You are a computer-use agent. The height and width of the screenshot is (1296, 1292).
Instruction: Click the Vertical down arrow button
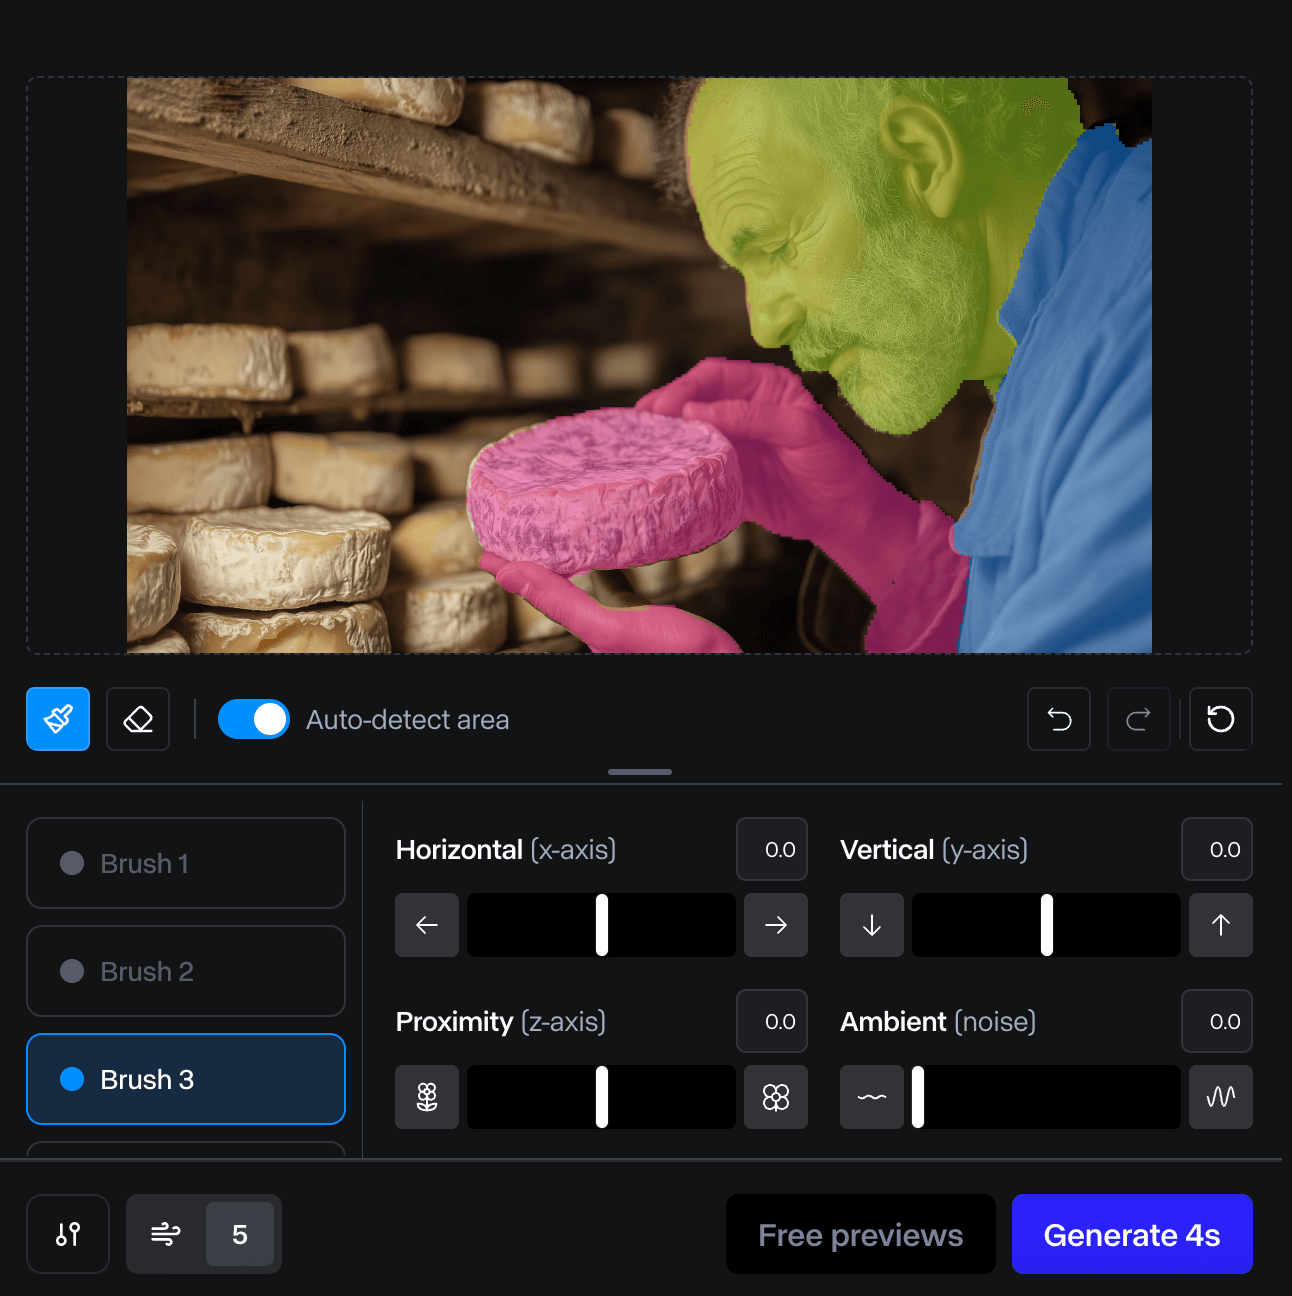[x=872, y=925]
